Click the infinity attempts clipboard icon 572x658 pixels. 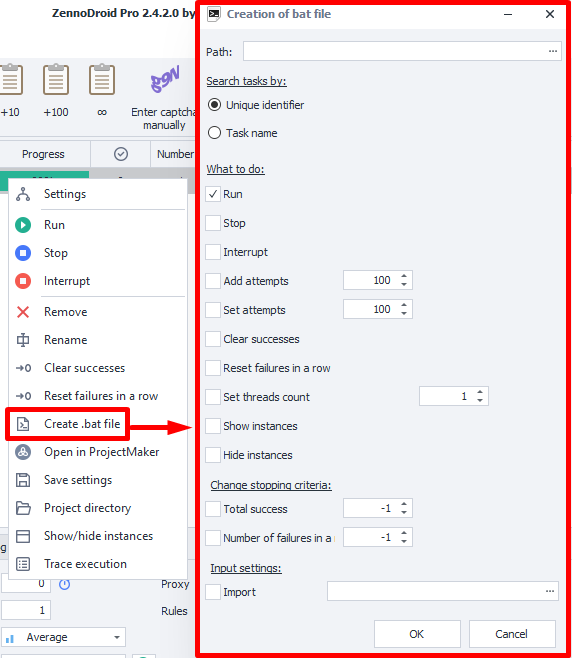click(102, 80)
